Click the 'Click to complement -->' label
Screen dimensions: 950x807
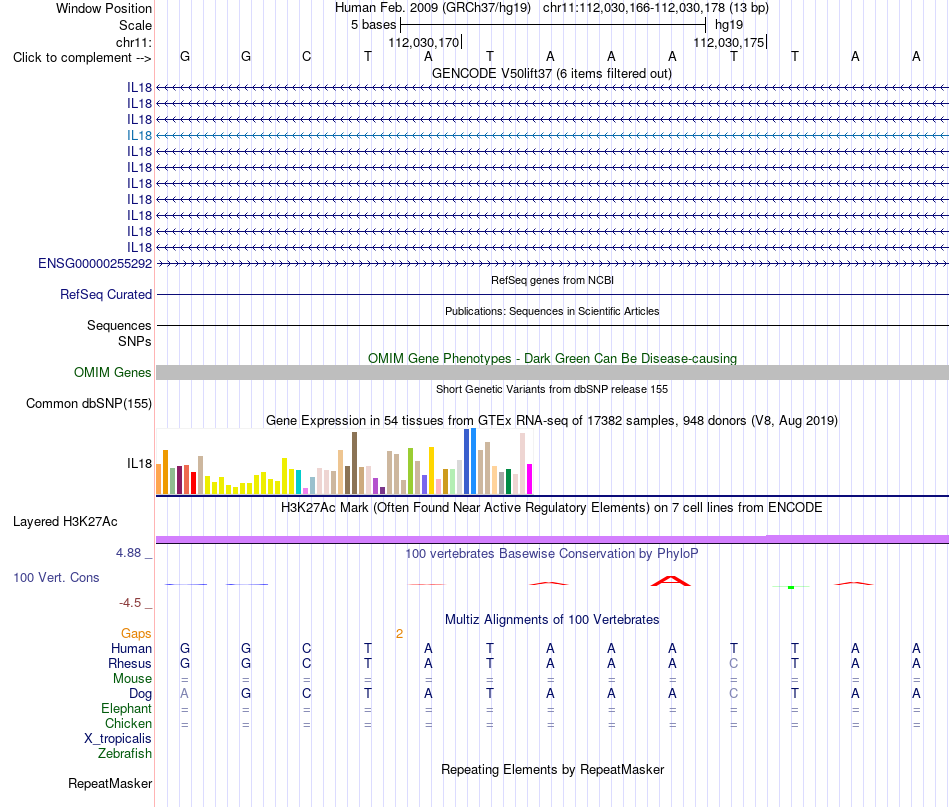(x=82, y=58)
